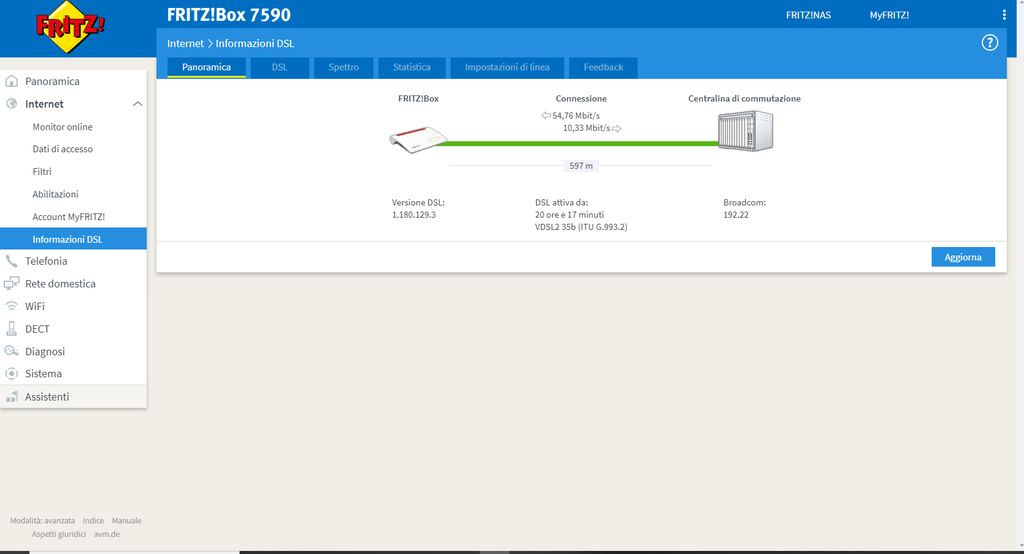The image size is (1024, 554).
Task: Click the Indice footer link
Action: coord(93,521)
